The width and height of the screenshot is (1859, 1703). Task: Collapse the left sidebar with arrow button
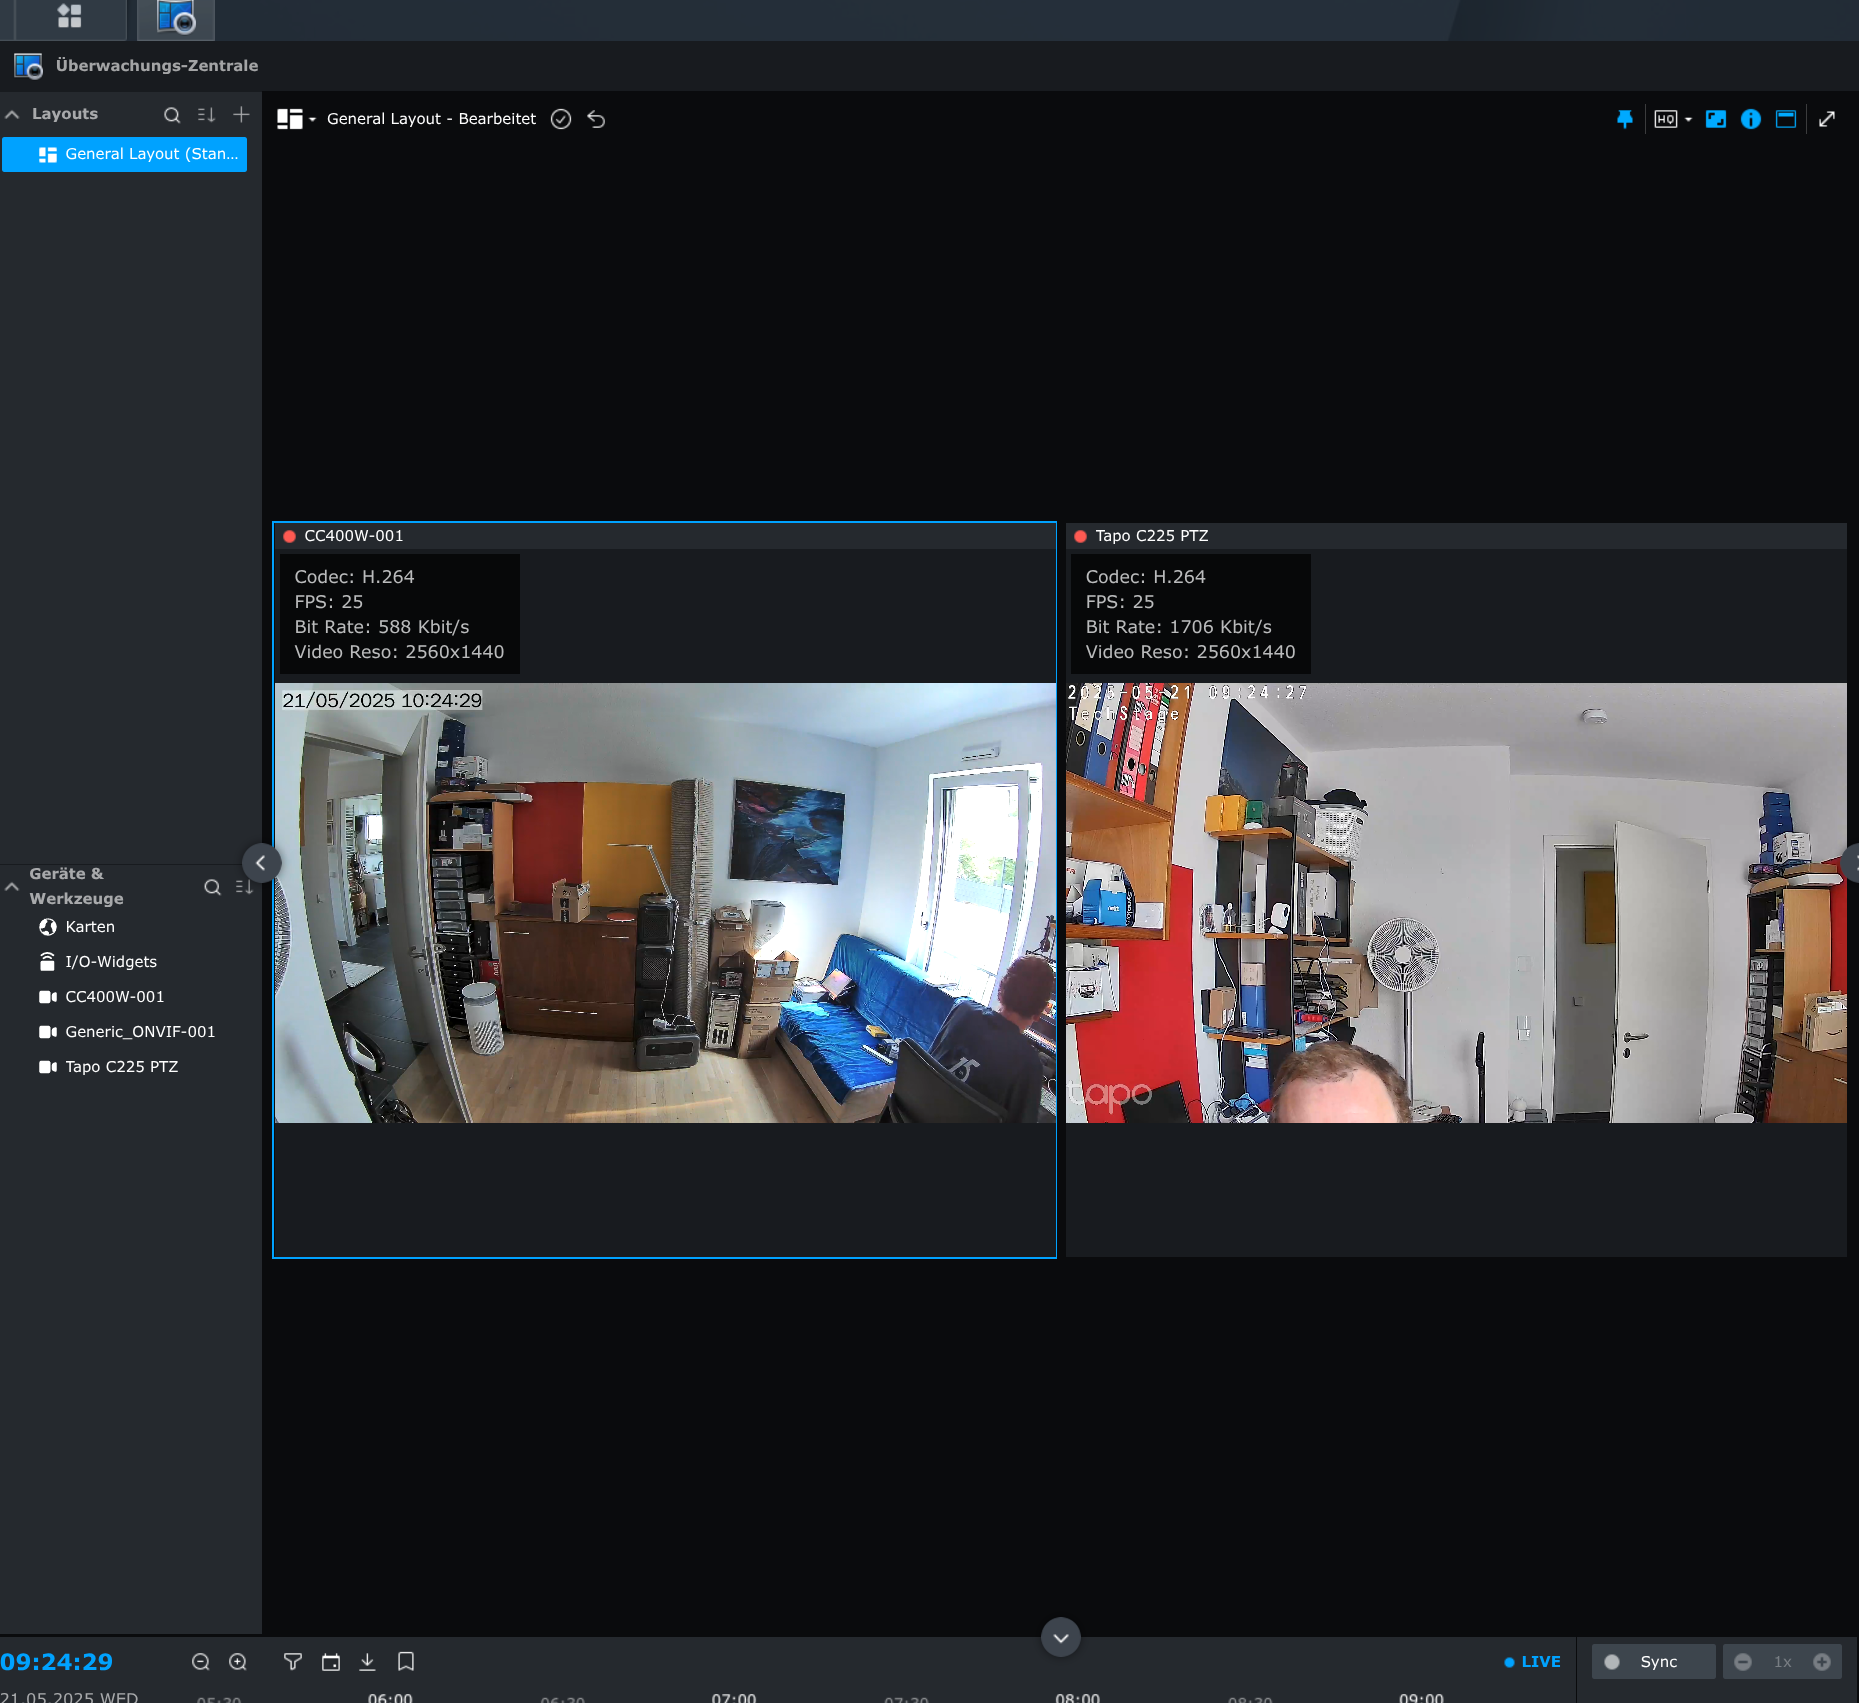(x=261, y=863)
